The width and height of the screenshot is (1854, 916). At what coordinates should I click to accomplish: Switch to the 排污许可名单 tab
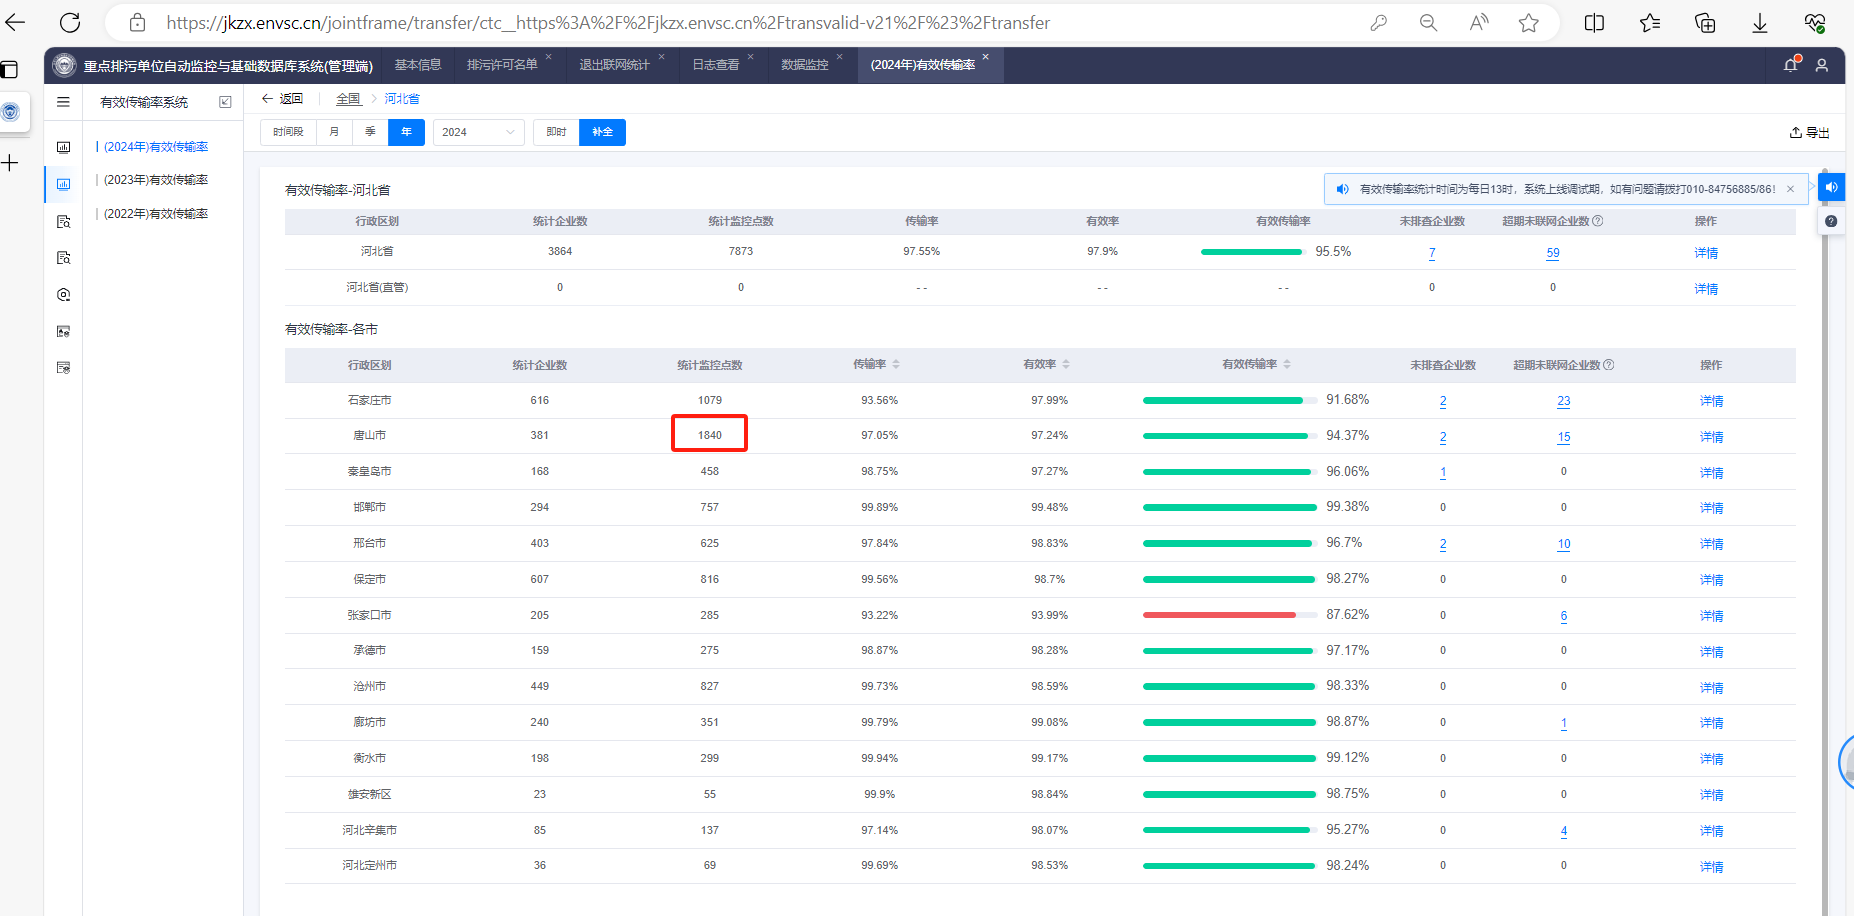pyautogui.click(x=502, y=65)
